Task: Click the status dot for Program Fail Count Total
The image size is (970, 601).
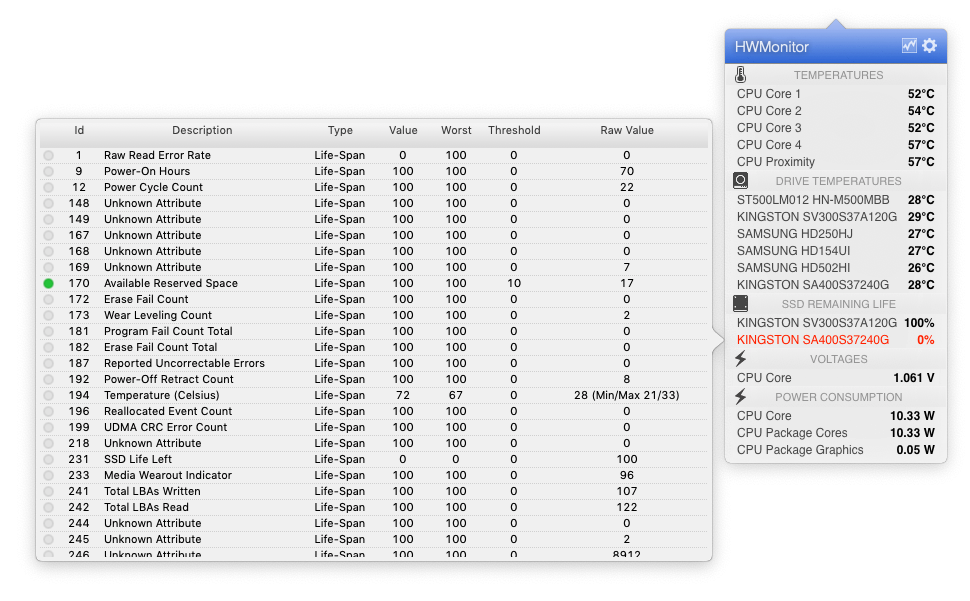Action: (x=48, y=331)
